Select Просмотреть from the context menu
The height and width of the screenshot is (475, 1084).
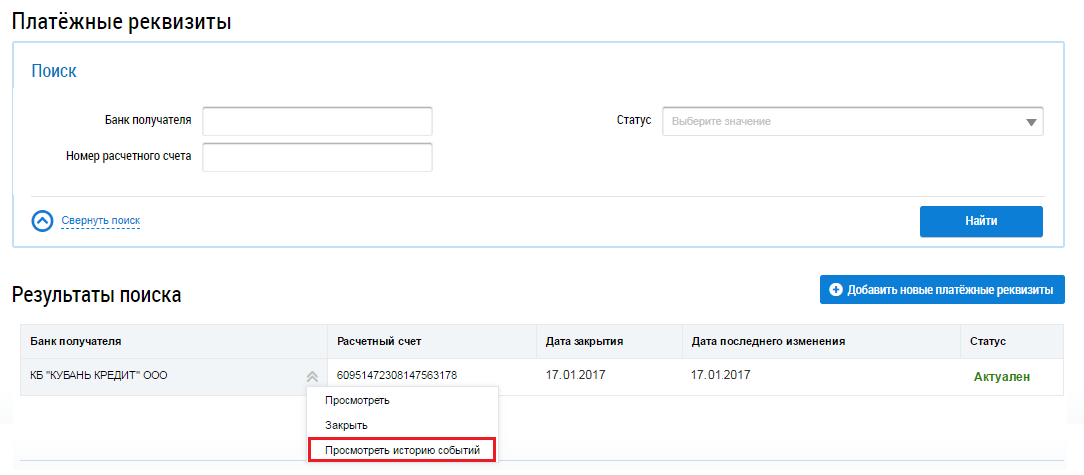pos(357,401)
